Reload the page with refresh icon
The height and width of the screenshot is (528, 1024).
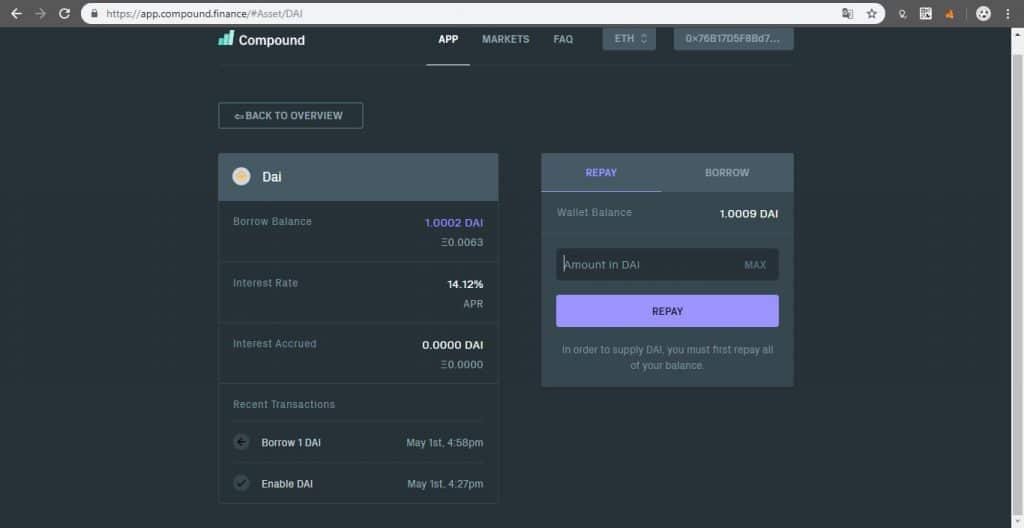[64, 13]
